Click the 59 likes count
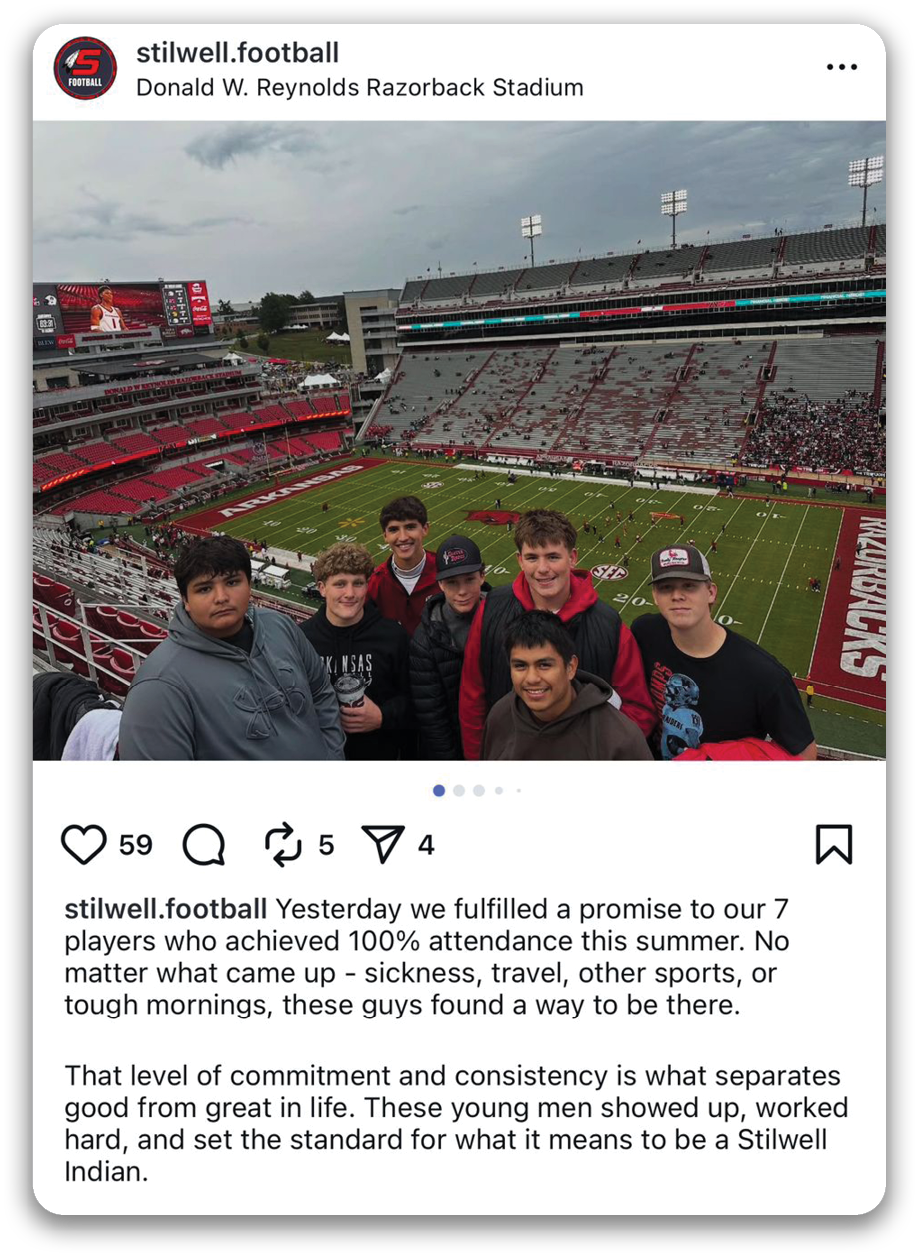The width and height of the screenshot is (919, 1257). (x=136, y=846)
